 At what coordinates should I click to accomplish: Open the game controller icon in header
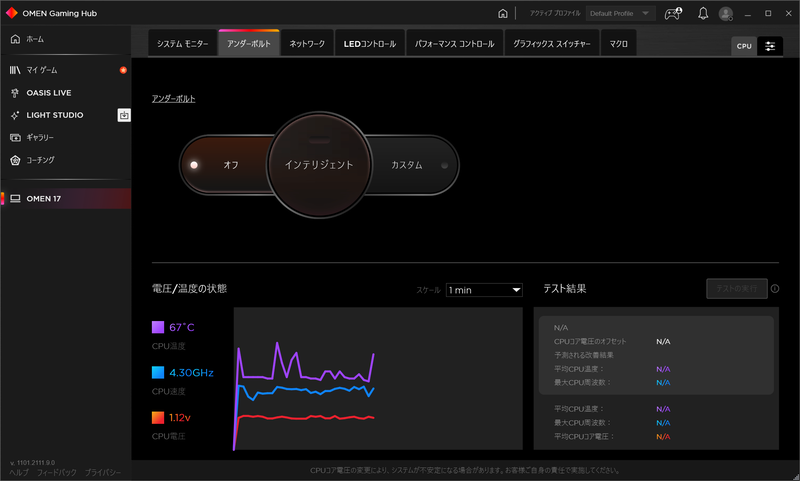(673, 13)
